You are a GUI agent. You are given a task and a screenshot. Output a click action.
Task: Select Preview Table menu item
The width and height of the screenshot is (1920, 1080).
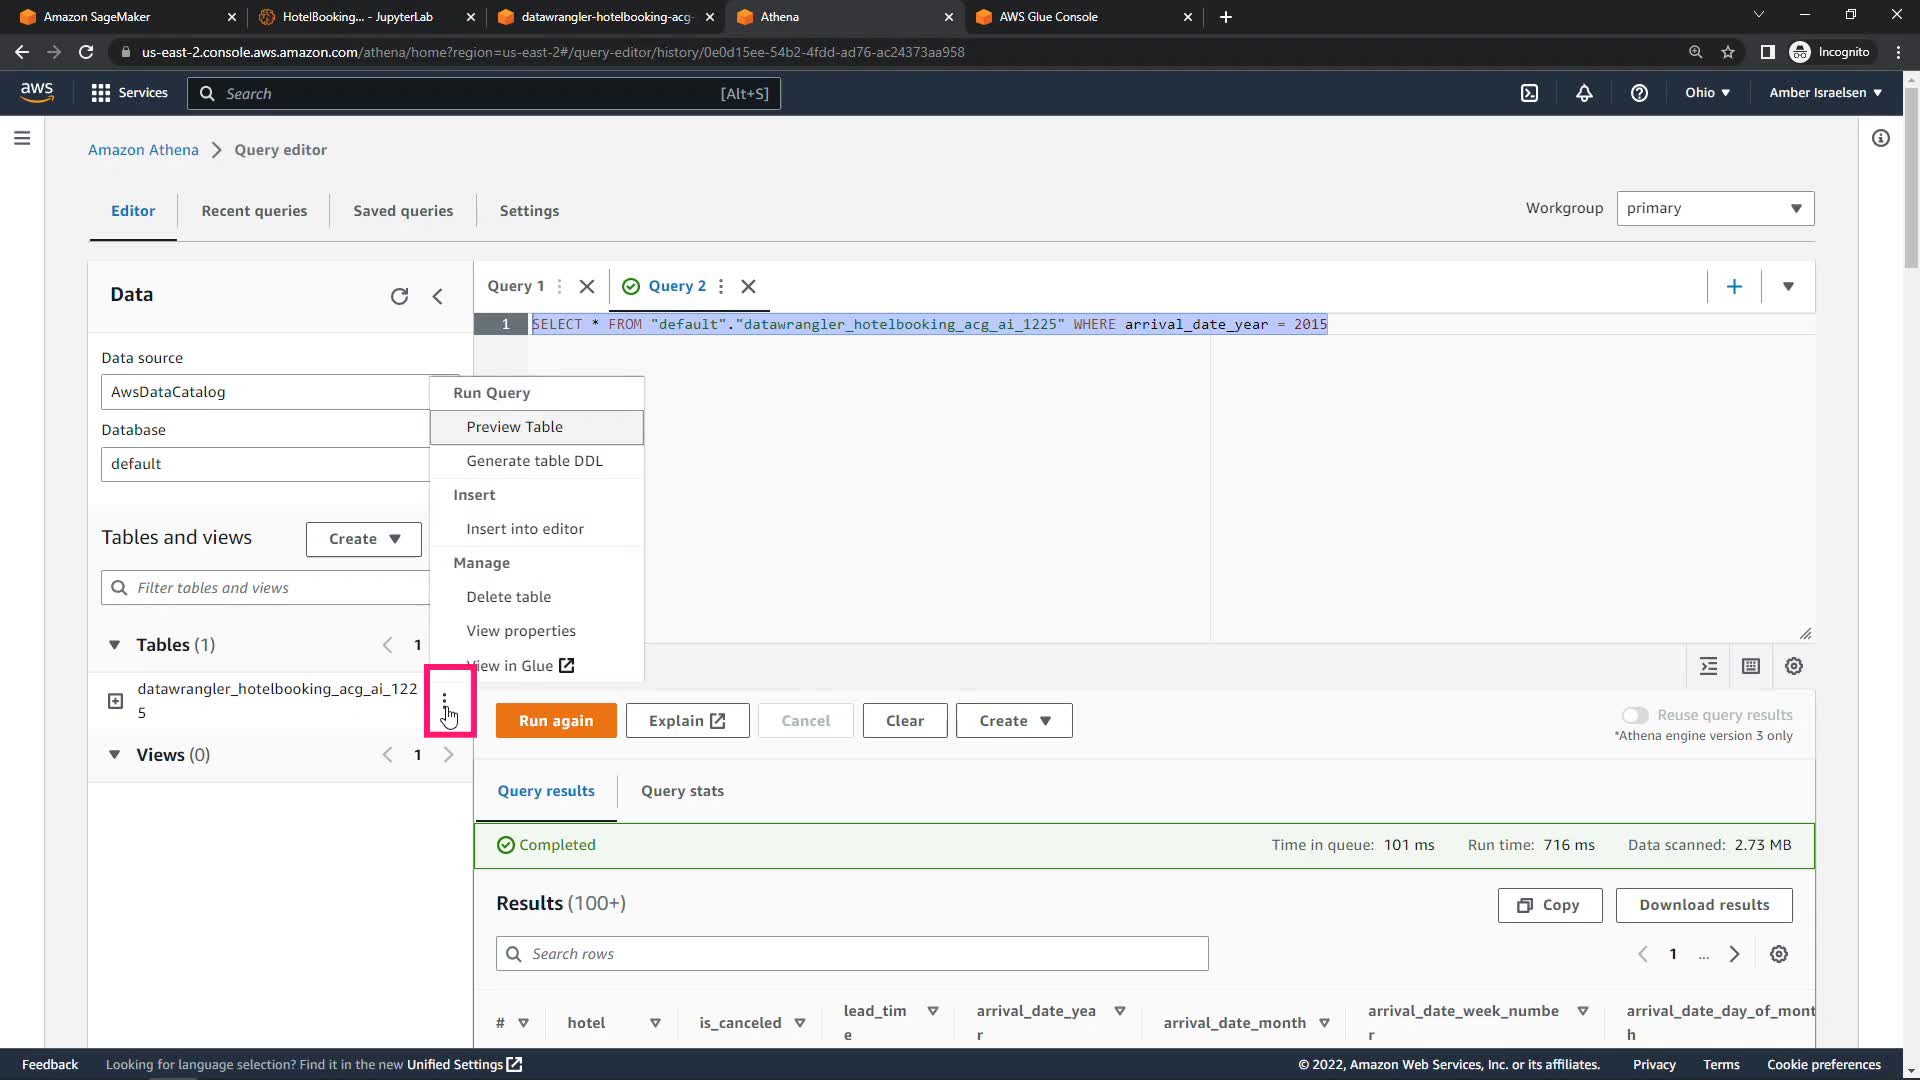[514, 427]
